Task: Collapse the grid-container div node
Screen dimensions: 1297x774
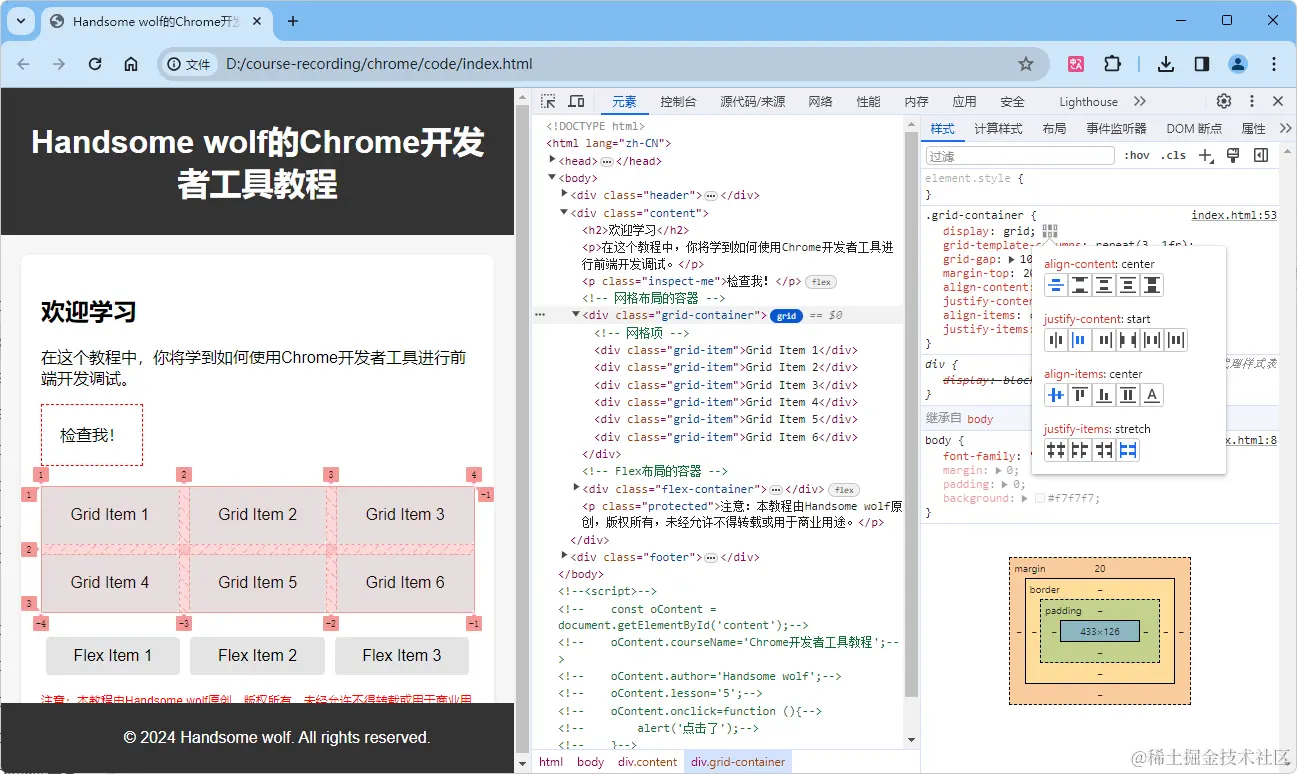Action: point(576,314)
